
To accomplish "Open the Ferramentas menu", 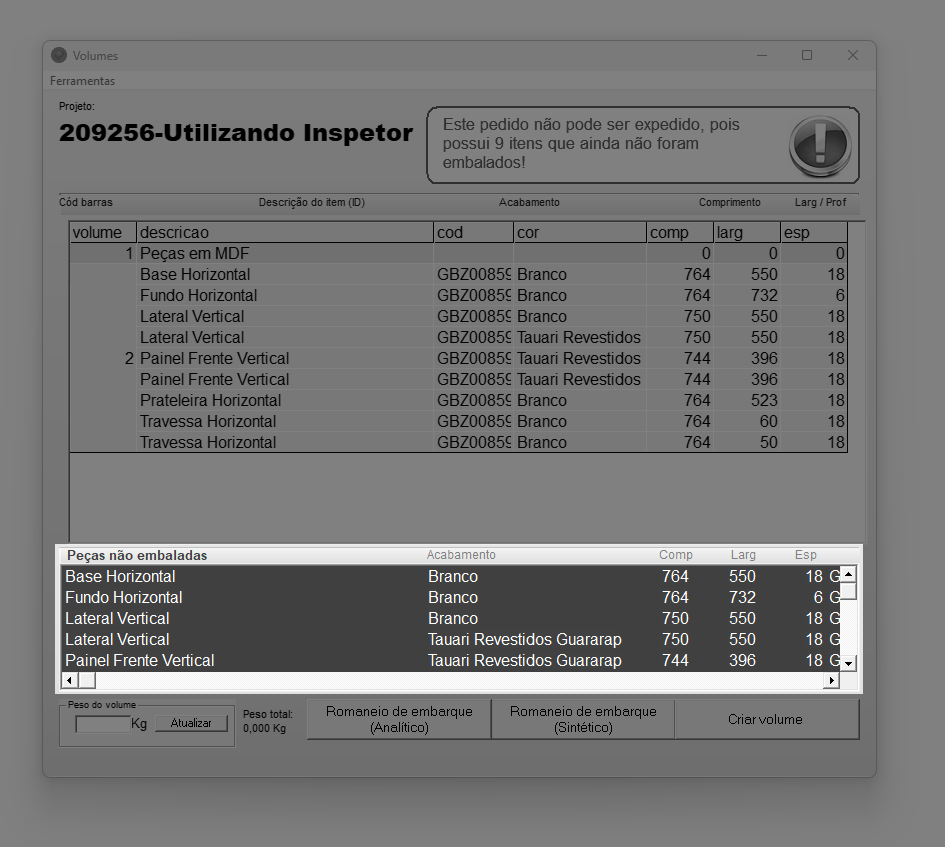I will pyautogui.click(x=83, y=81).
